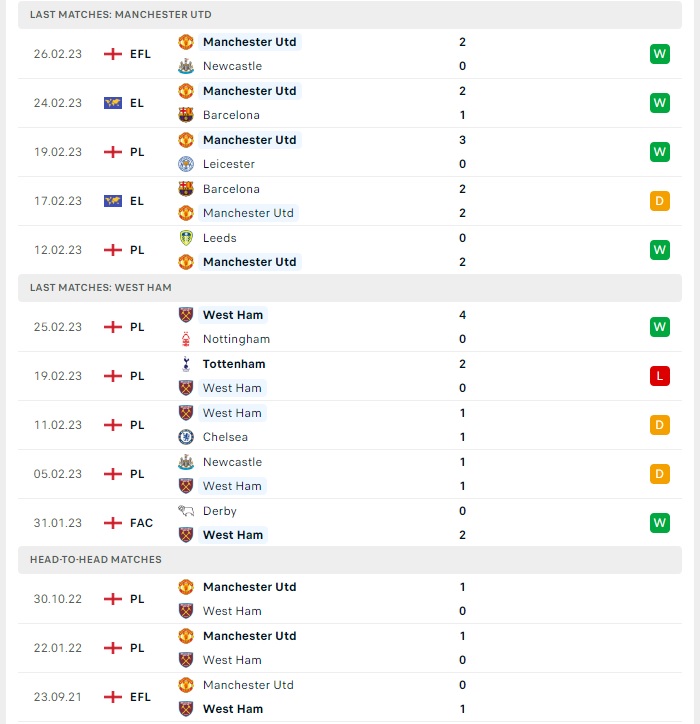The image size is (700, 724).
Task: Click the England flag beside FAC
Action: (113, 523)
